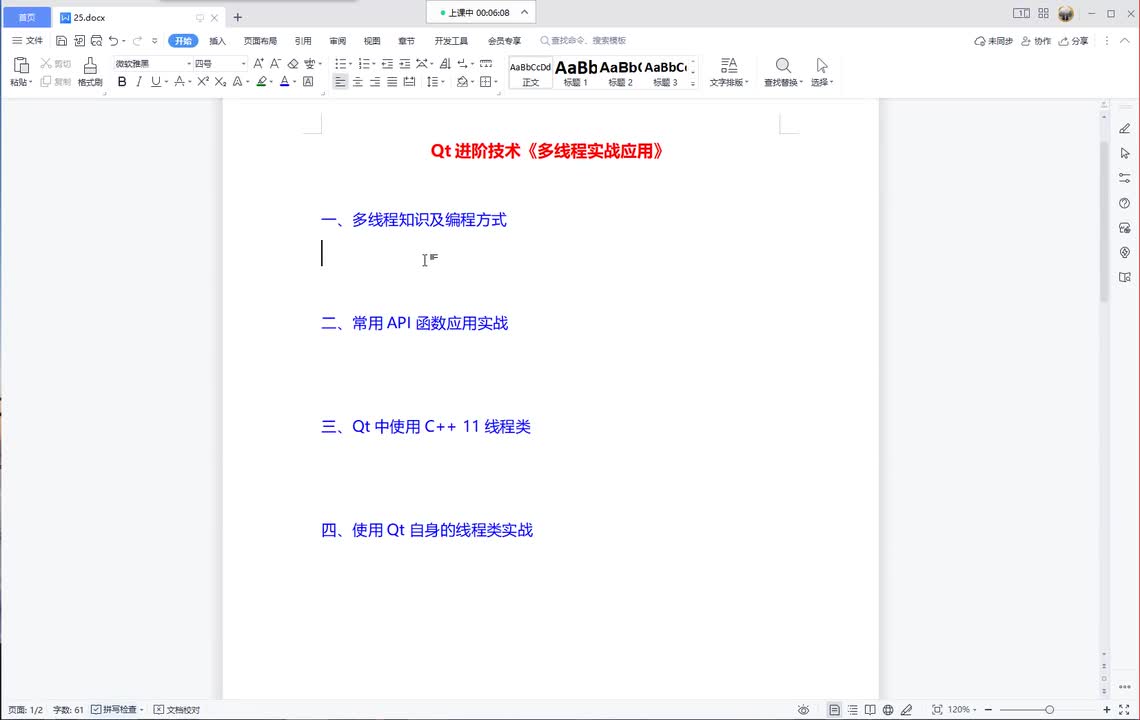This screenshot has width=1140, height=720.
Task: Open the line spacing dropdown
Action: (x=443, y=82)
